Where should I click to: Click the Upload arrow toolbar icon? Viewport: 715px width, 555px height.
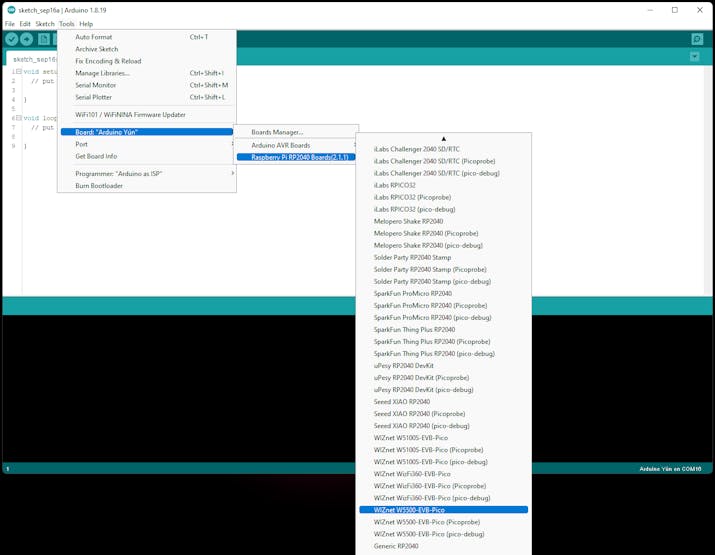click(x=26, y=39)
